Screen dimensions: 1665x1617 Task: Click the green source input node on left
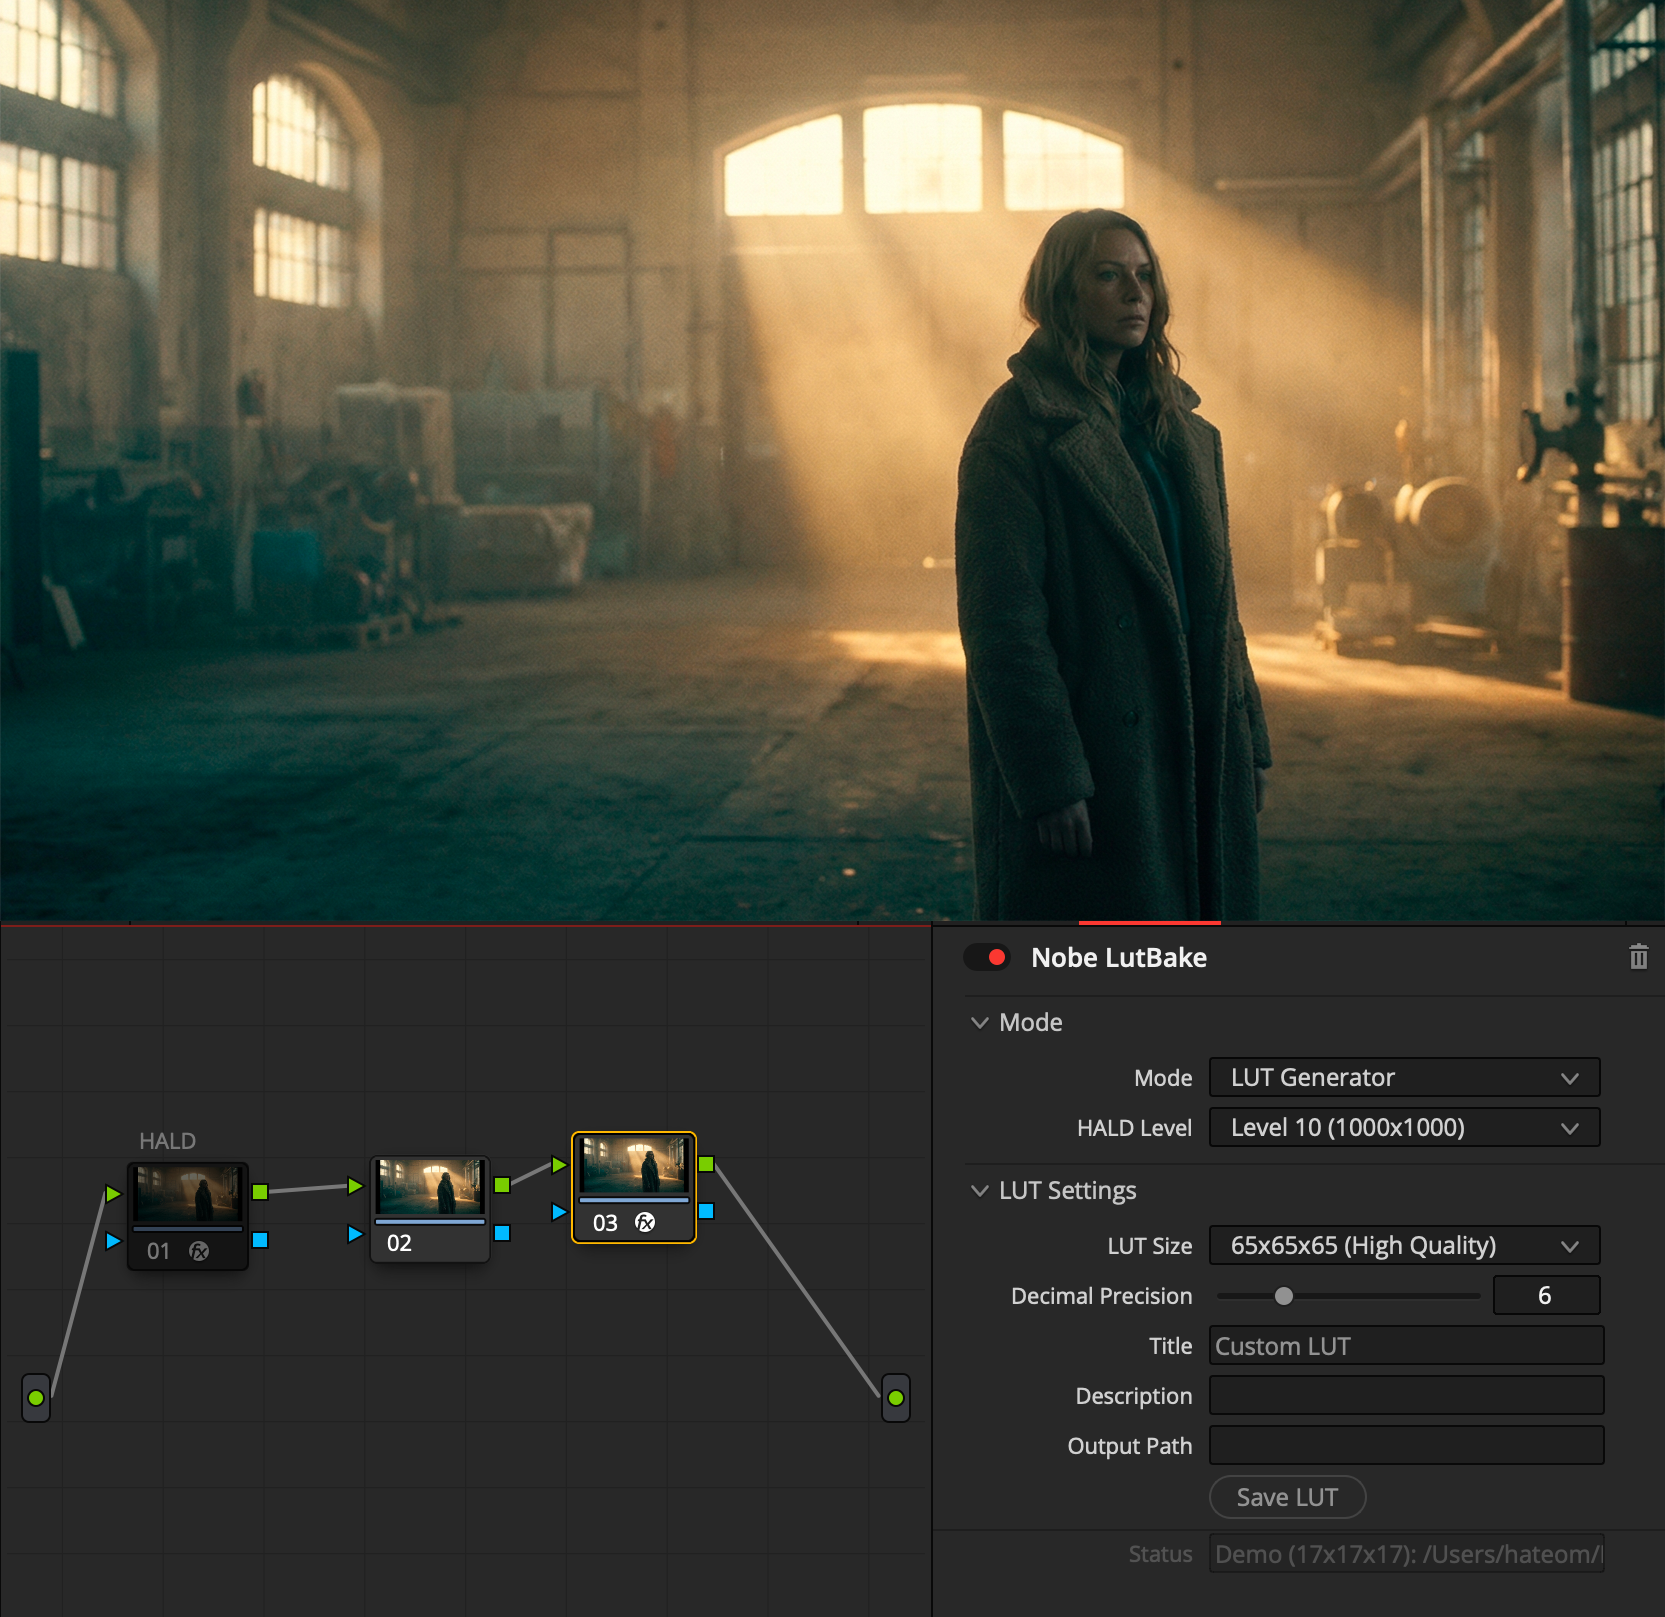pyautogui.click(x=36, y=1397)
